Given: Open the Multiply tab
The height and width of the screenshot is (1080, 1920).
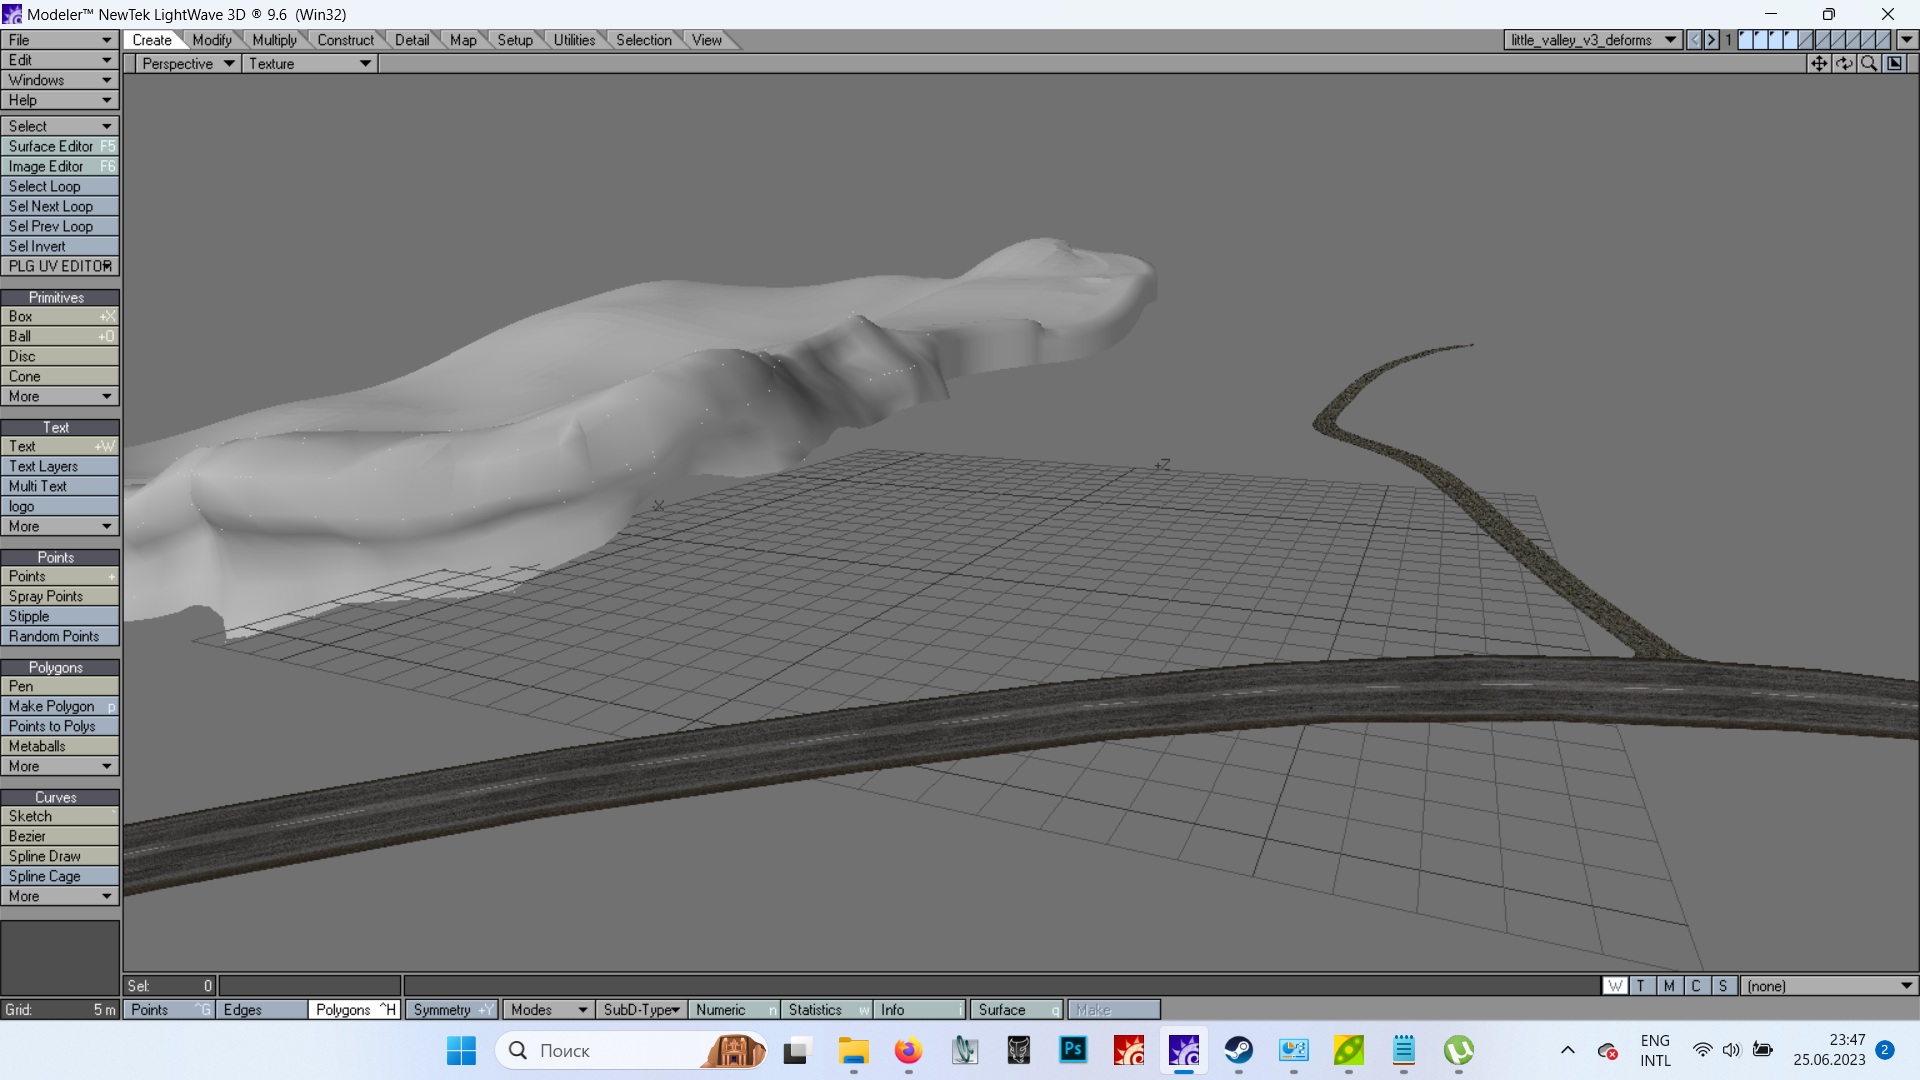Looking at the screenshot, I should pyautogui.click(x=274, y=40).
